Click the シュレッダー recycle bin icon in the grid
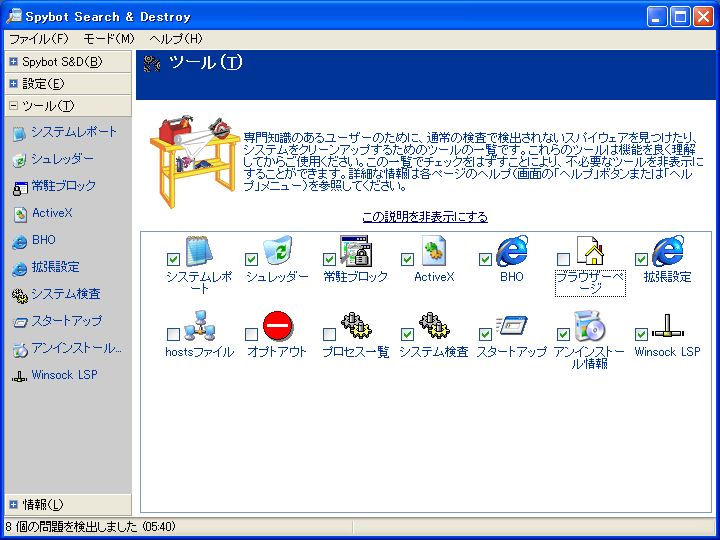 pos(278,250)
